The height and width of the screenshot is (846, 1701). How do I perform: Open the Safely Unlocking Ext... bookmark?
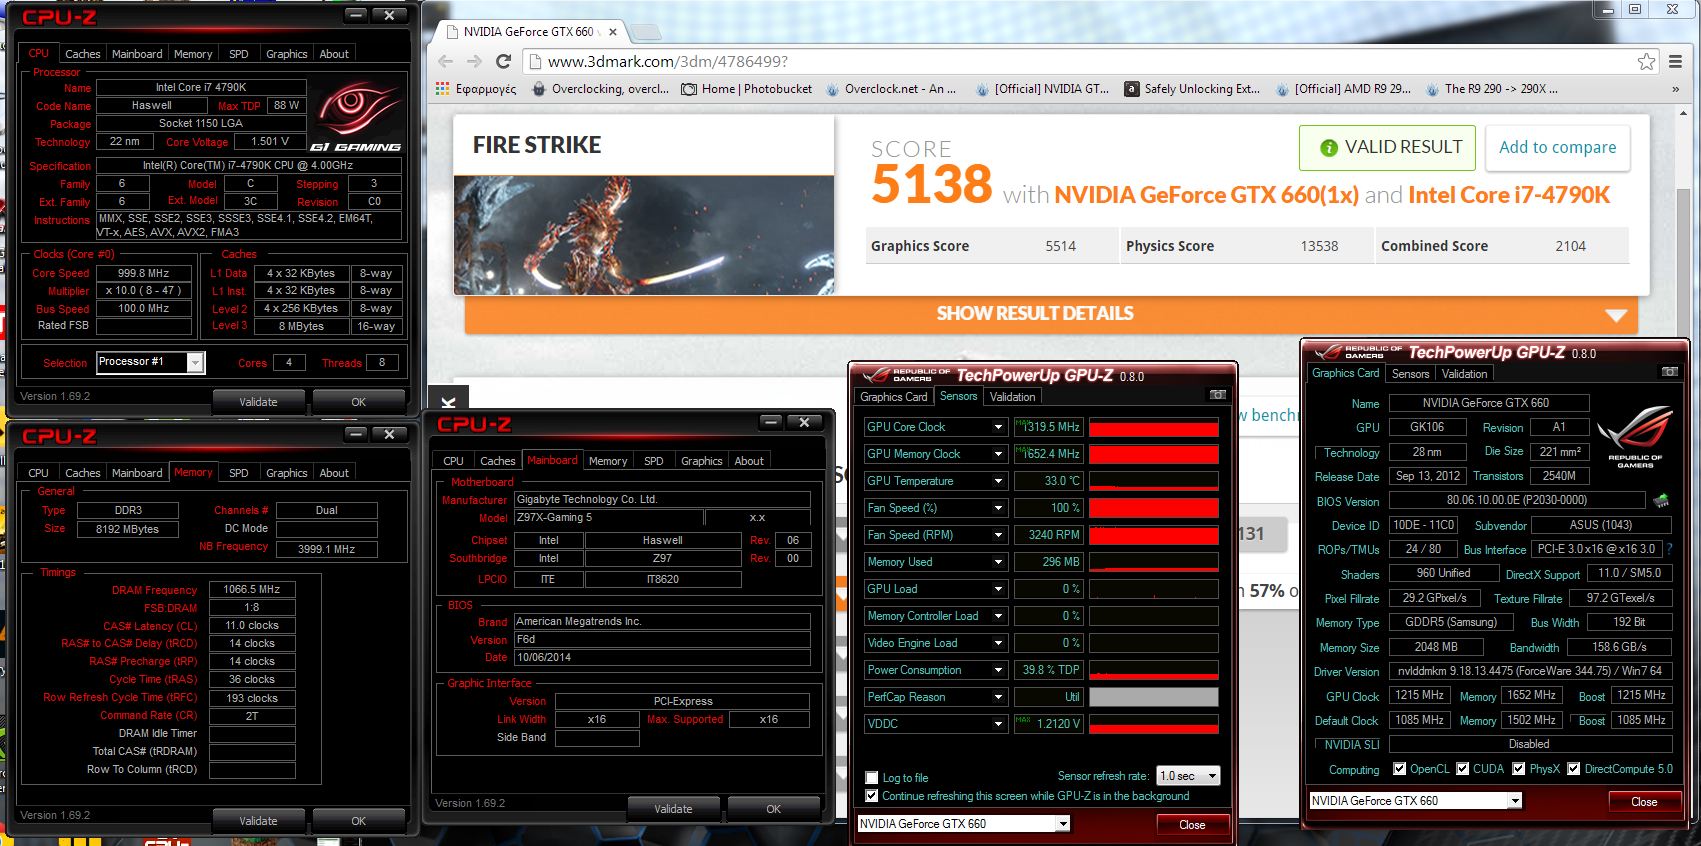(x=1192, y=89)
